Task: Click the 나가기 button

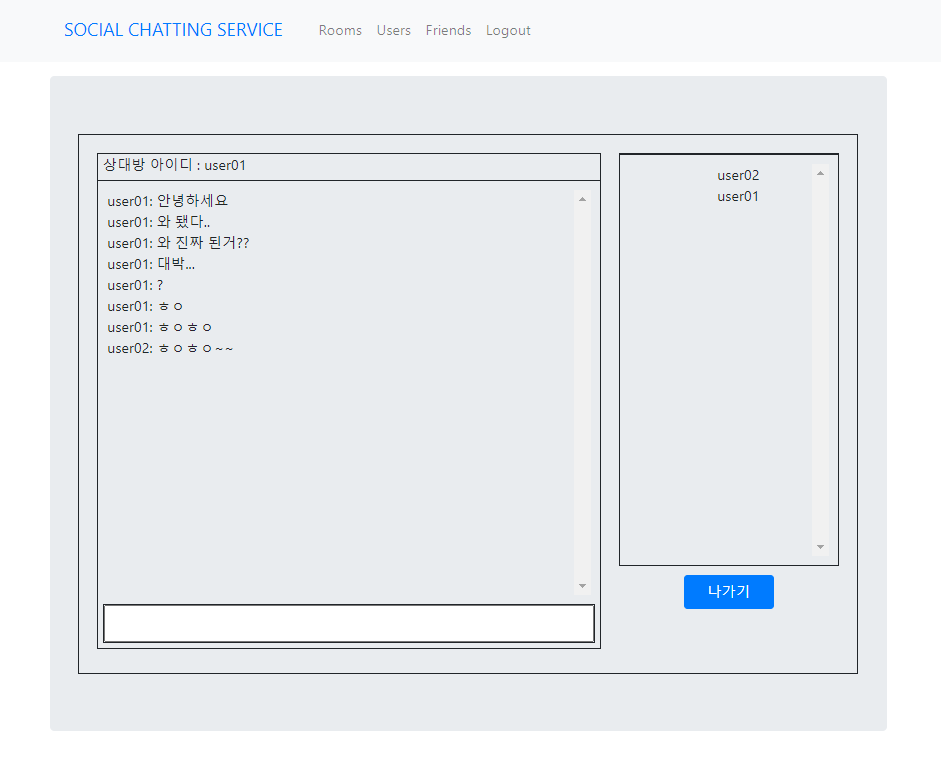Action: [x=729, y=592]
